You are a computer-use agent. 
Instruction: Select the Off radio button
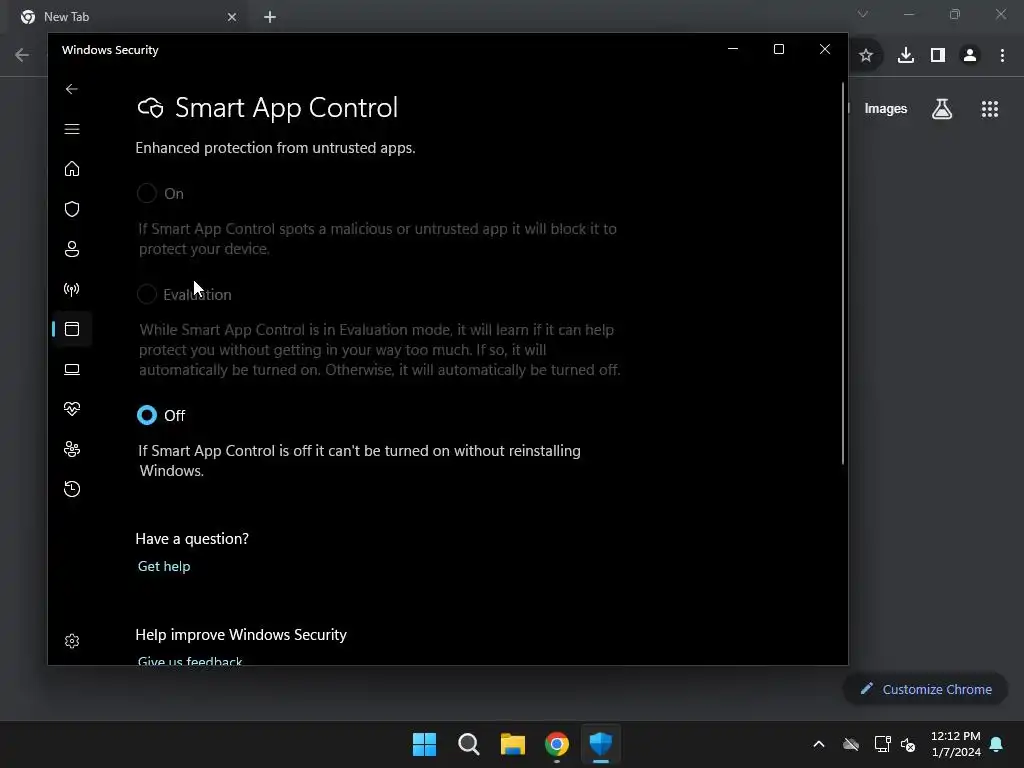pos(147,415)
